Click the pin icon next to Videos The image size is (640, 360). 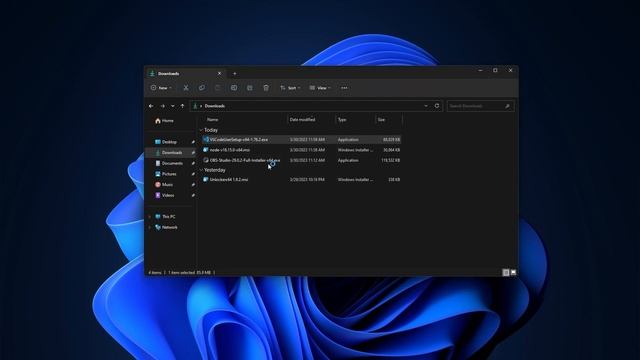point(193,195)
